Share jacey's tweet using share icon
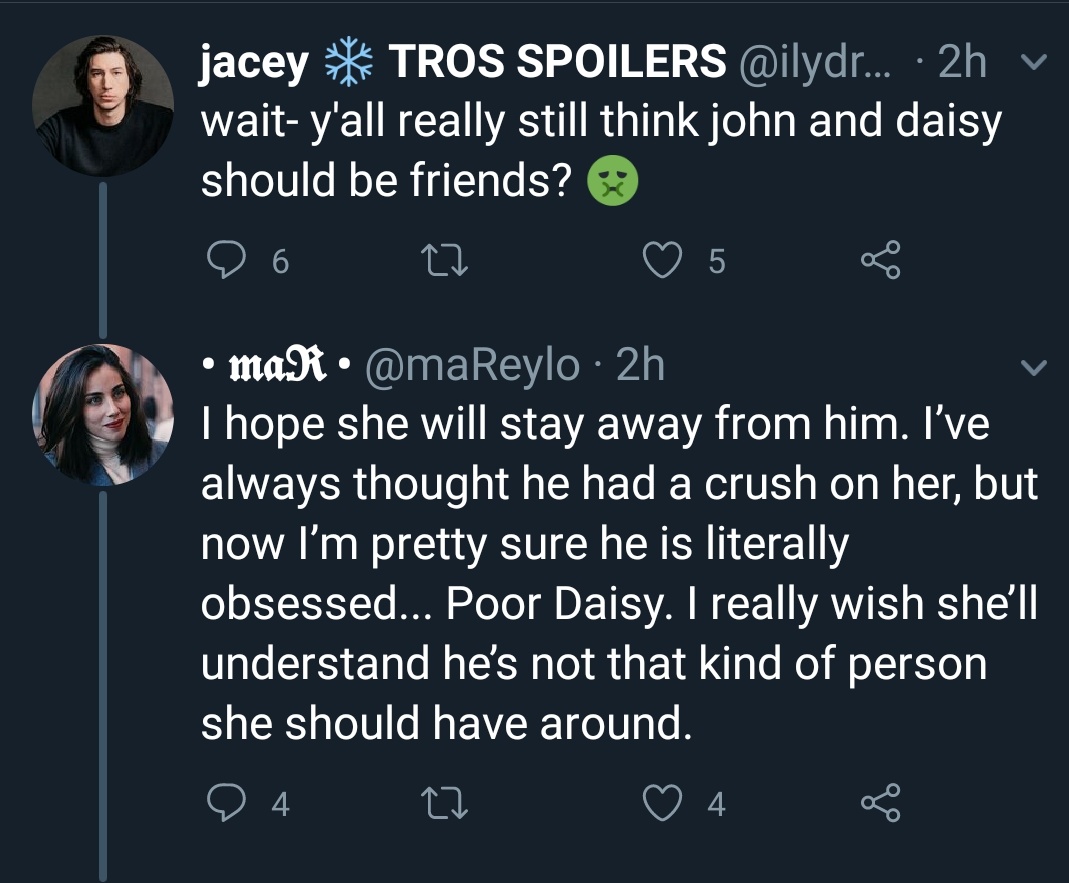 click(881, 262)
